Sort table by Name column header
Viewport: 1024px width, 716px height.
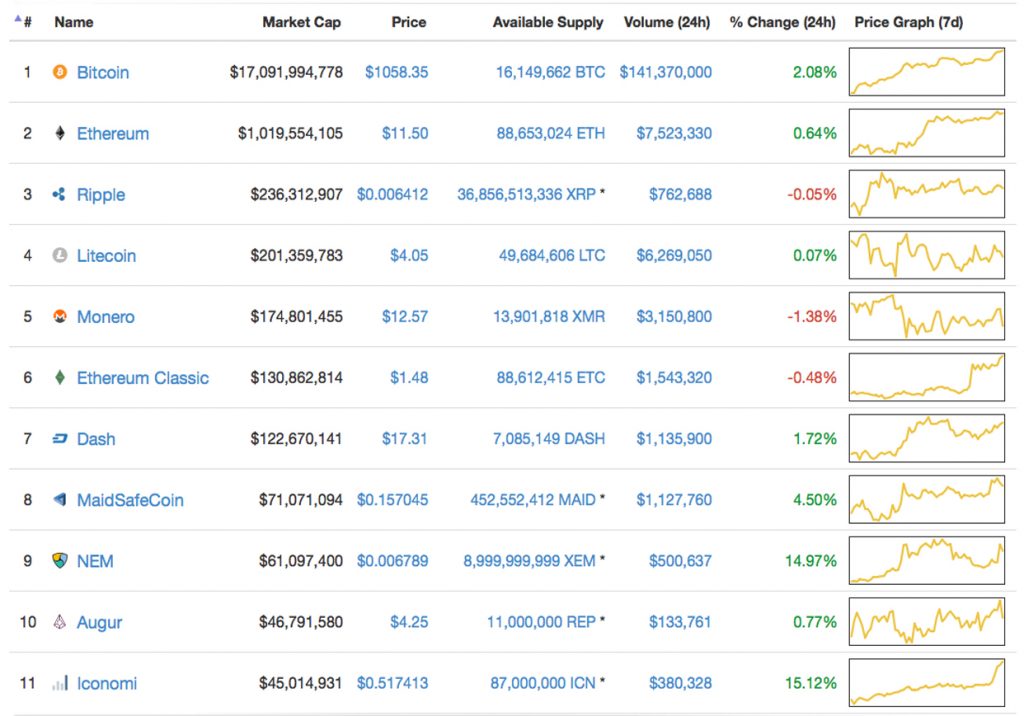click(74, 22)
